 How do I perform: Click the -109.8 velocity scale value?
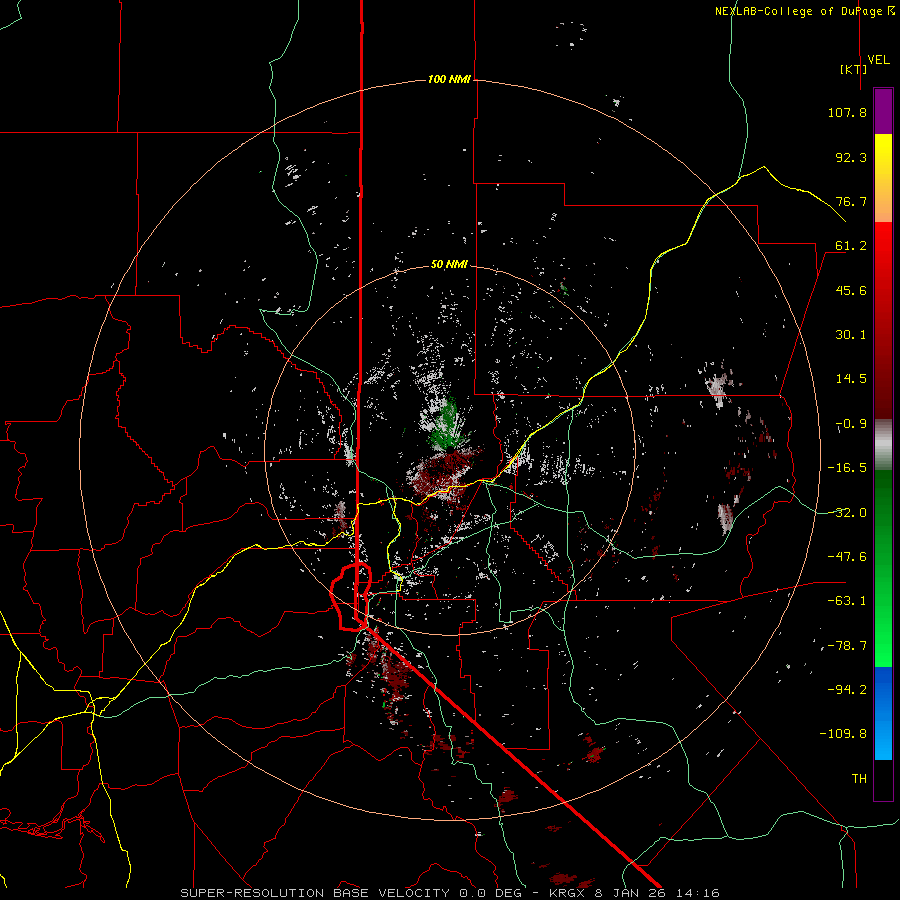click(843, 734)
